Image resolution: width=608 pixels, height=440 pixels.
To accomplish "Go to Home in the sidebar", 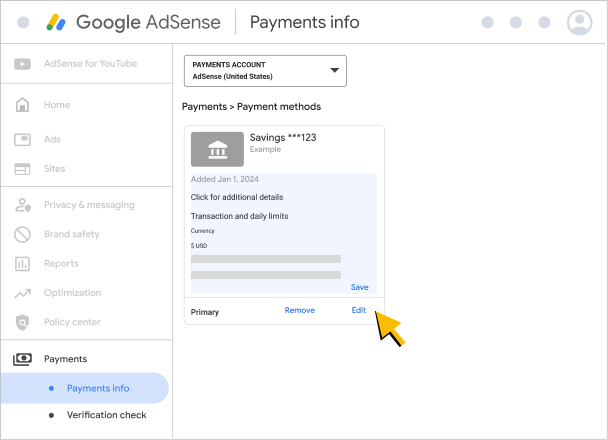I will pyautogui.click(x=57, y=105).
